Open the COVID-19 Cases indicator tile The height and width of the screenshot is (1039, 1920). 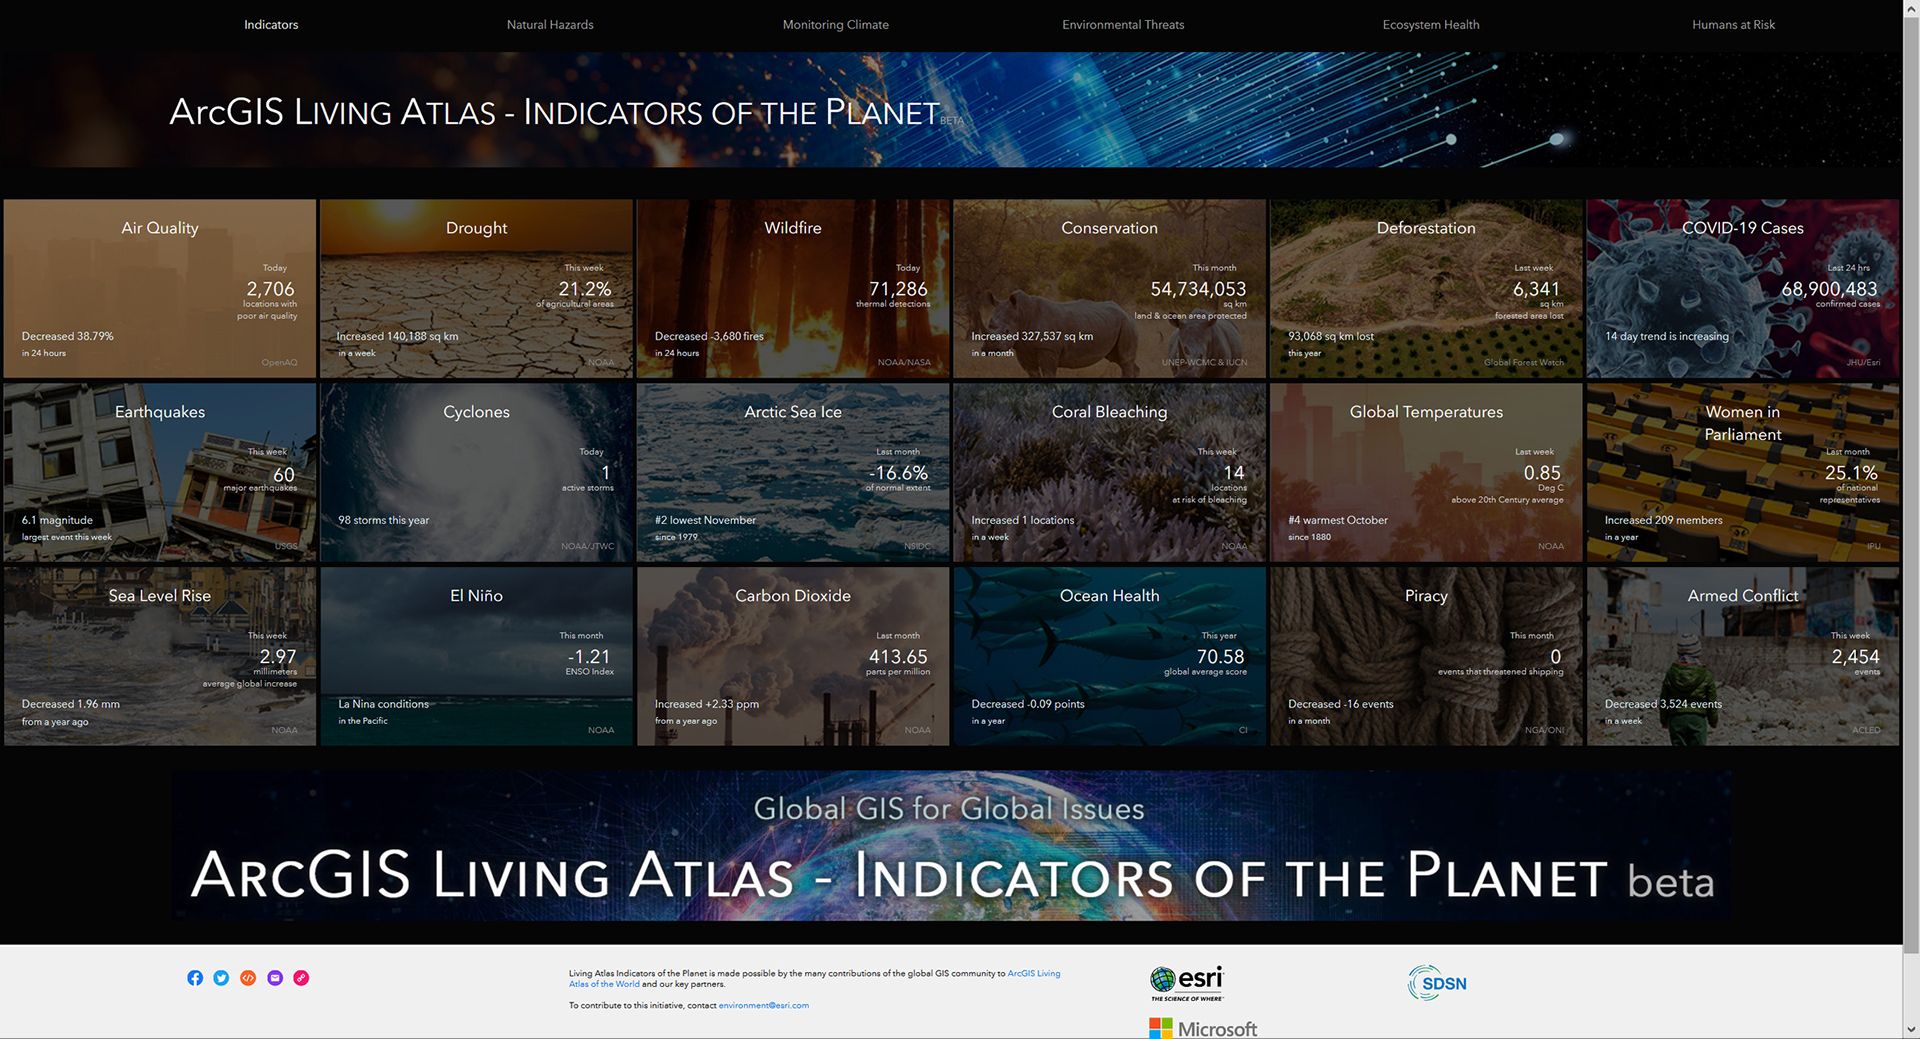(1742, 288)
